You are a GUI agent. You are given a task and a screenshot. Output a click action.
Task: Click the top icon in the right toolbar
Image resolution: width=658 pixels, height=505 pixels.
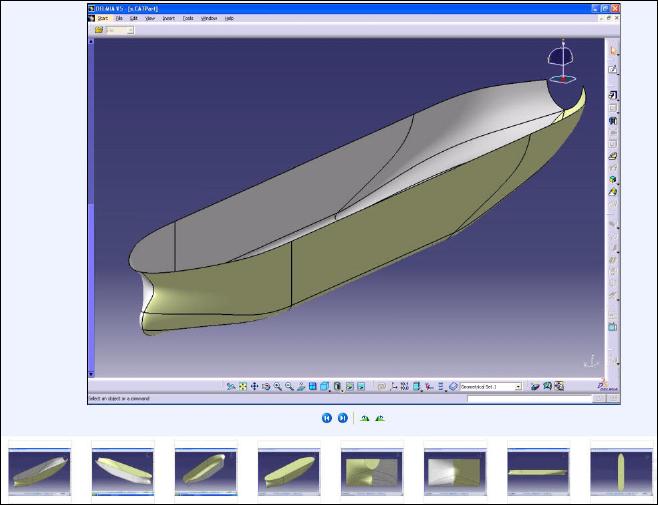613,51
